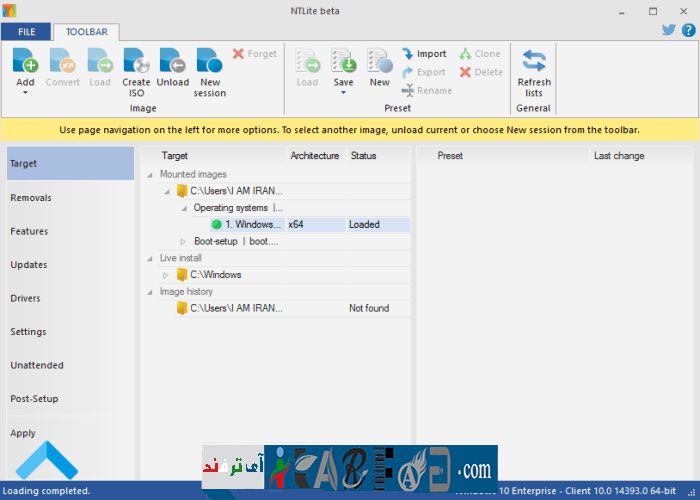
Task: Open the Save preset dropdown arrow
Action: point(343,93)
